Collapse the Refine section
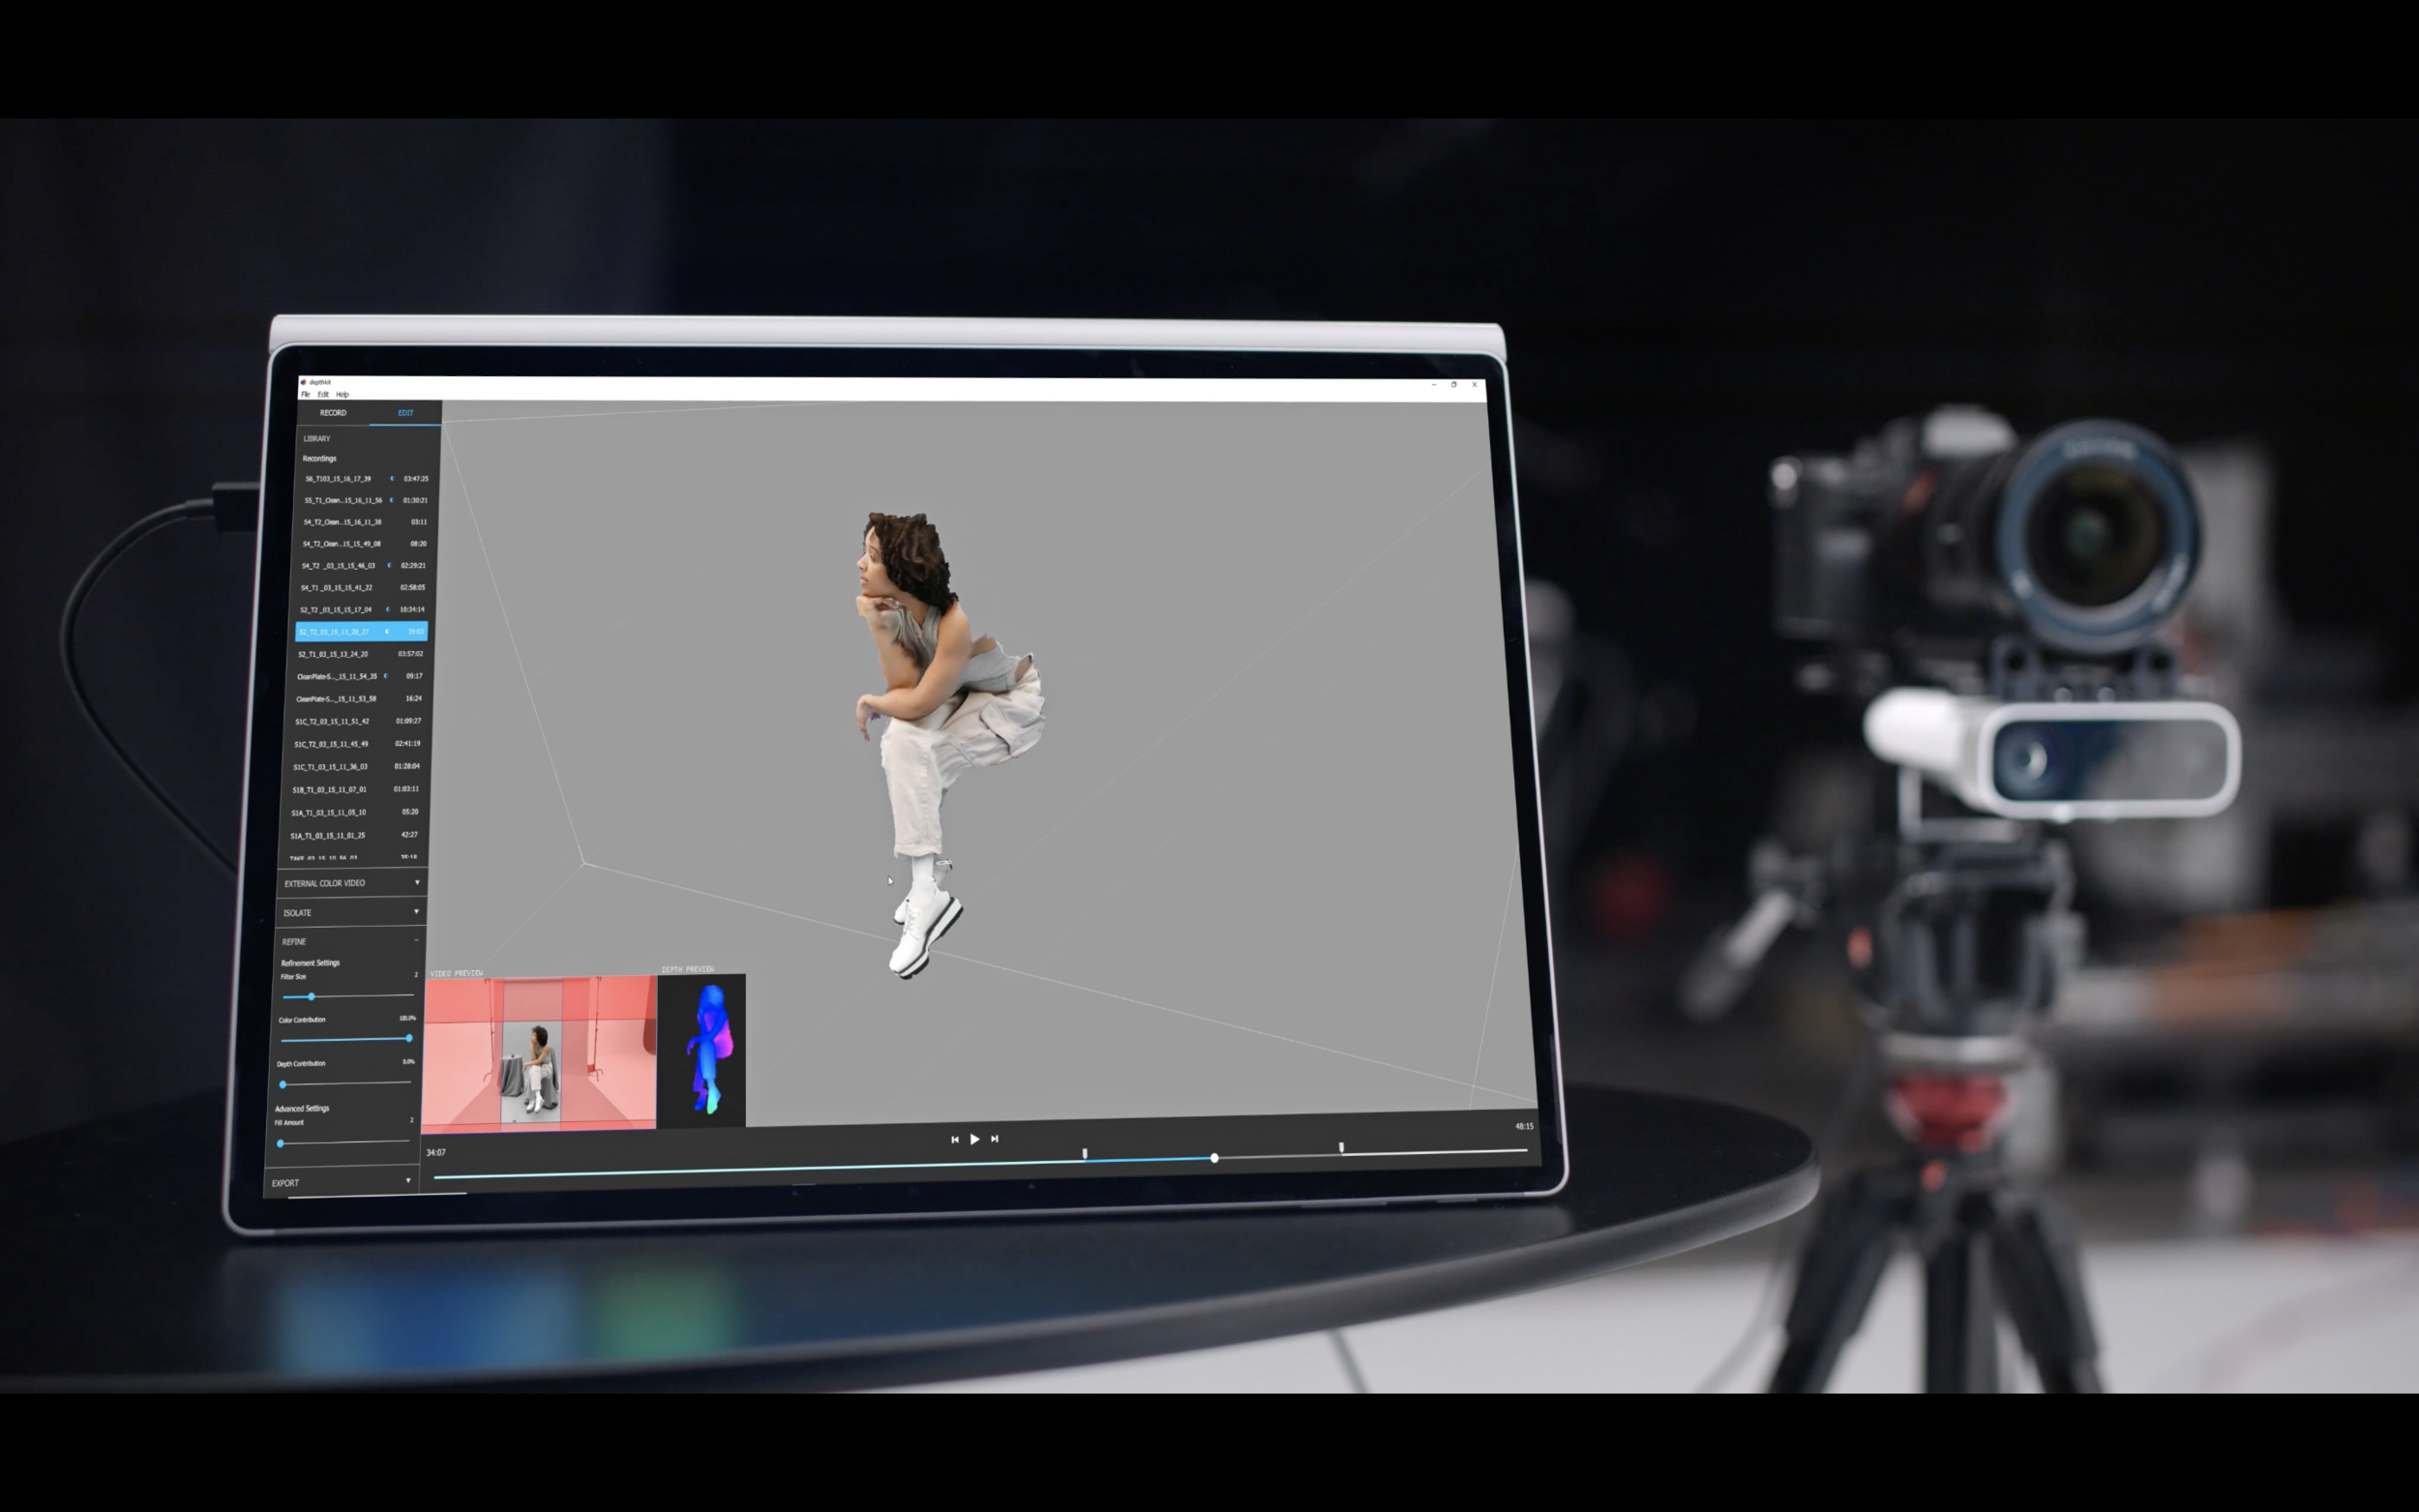 [416, 940]
